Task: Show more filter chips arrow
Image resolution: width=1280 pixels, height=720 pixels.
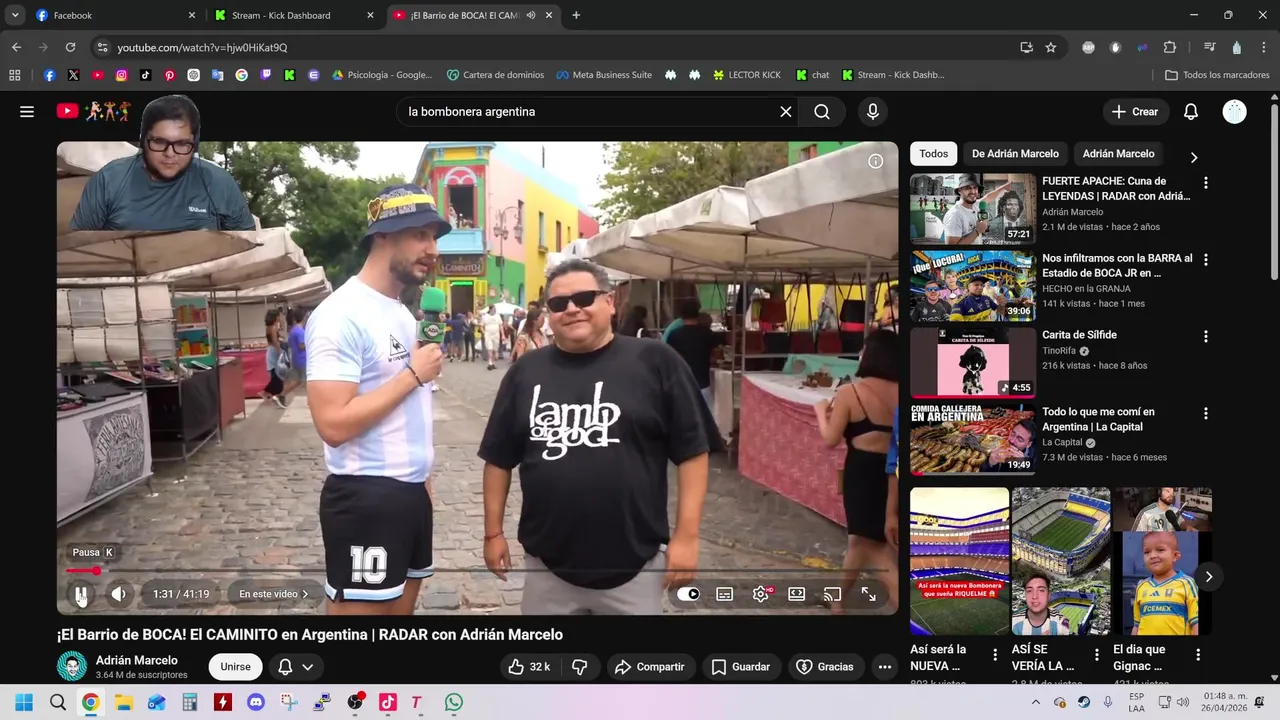Action: tap(1193, 157)
